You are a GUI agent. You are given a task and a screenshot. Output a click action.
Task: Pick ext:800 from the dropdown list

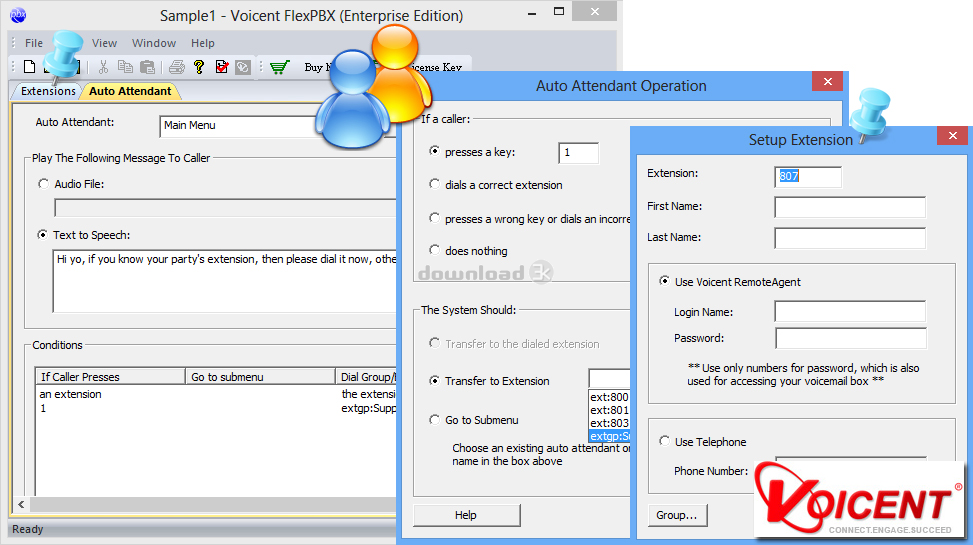[609, 397]
